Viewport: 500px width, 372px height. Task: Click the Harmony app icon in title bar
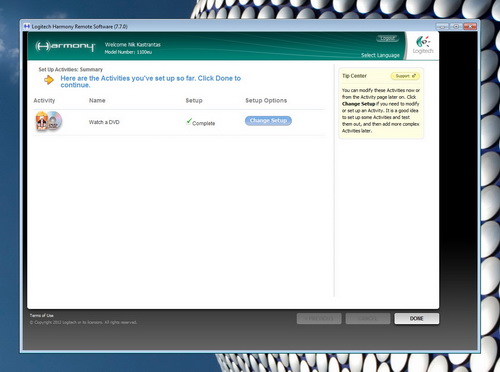27,26
